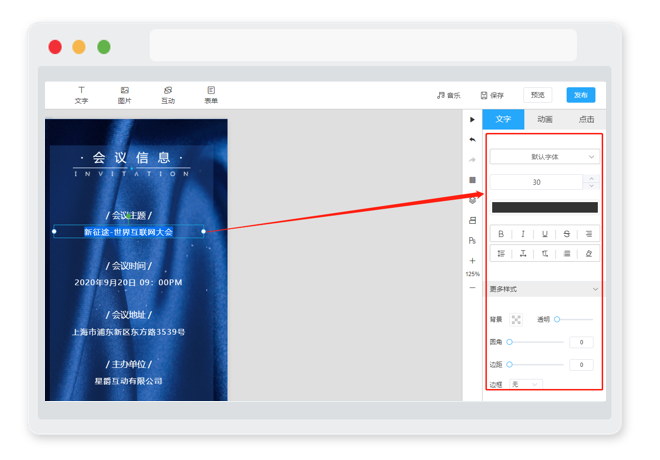Open the 音乐 music settings

click(x=449, y=95)
